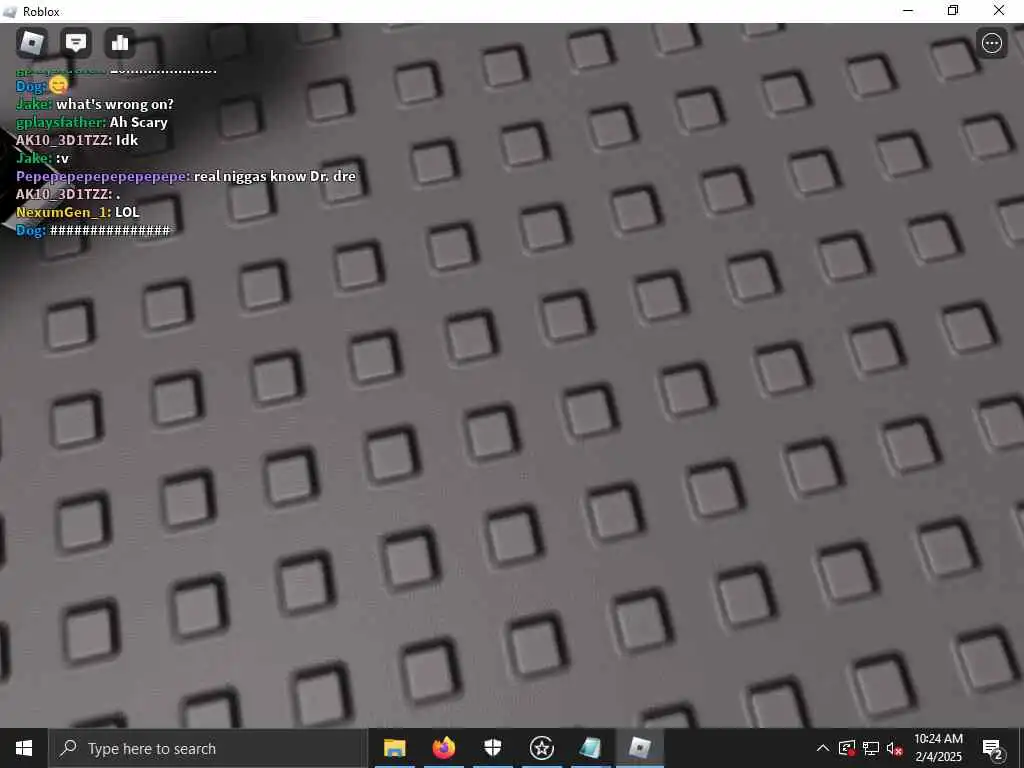Click the tray icon with red dot
Screen dimensions: 1024x768
(847, 748)
